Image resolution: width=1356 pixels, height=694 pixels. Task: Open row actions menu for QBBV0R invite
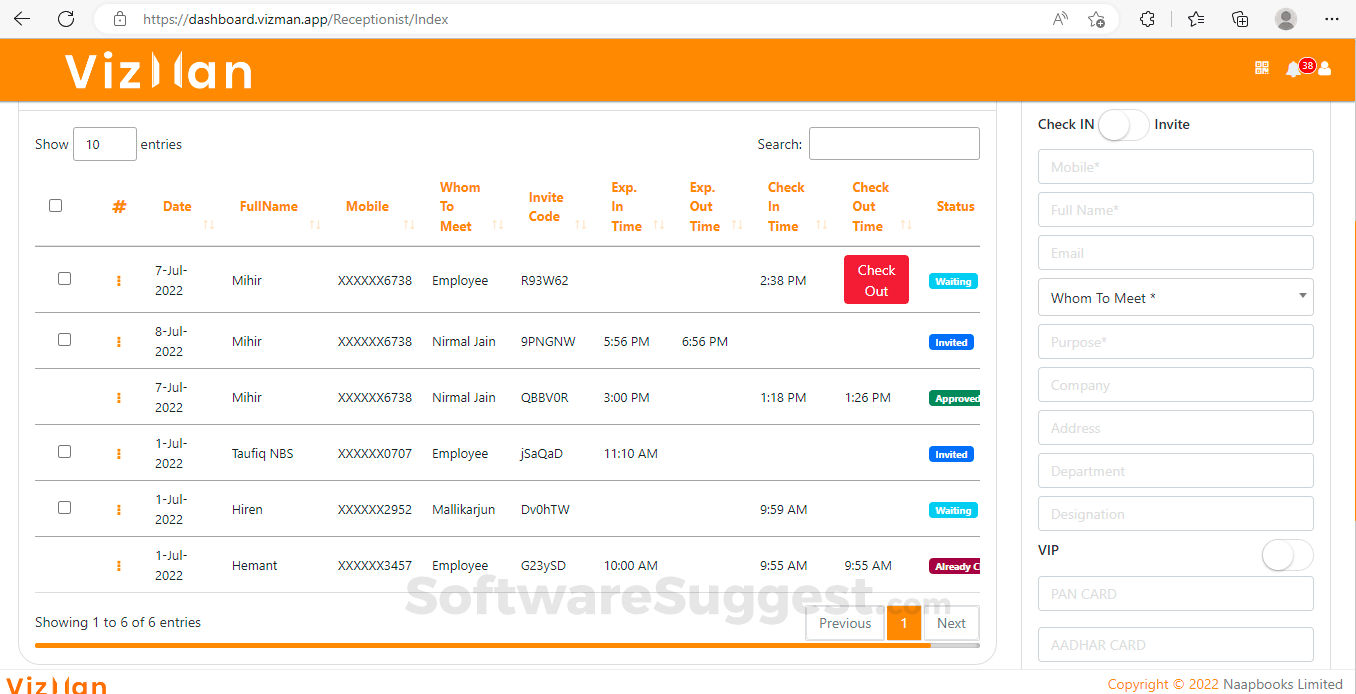pyautogui.click(x=119, y=398)
